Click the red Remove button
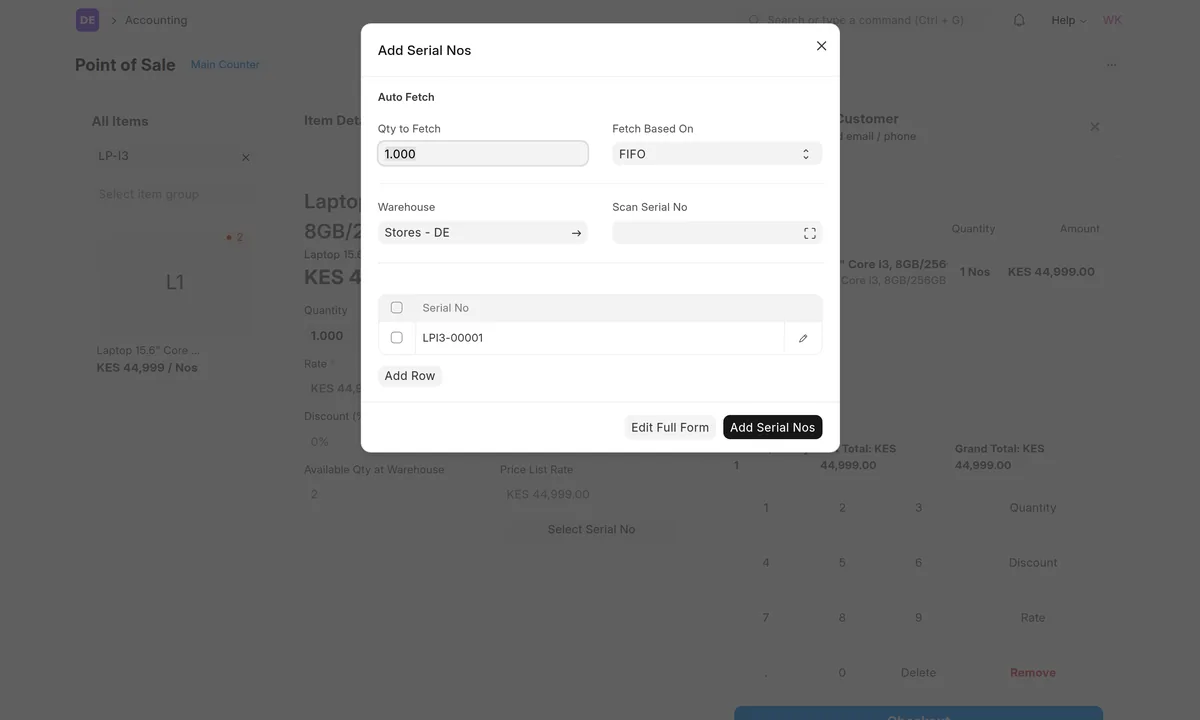1200x720 pixels. pos(1033,673)
